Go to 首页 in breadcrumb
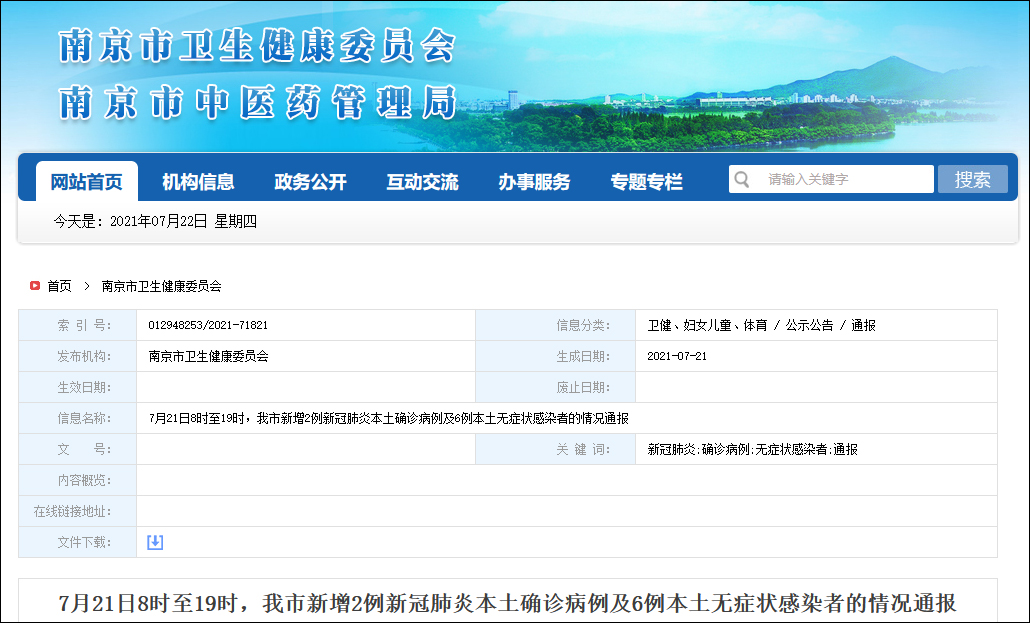 (59, 286)
